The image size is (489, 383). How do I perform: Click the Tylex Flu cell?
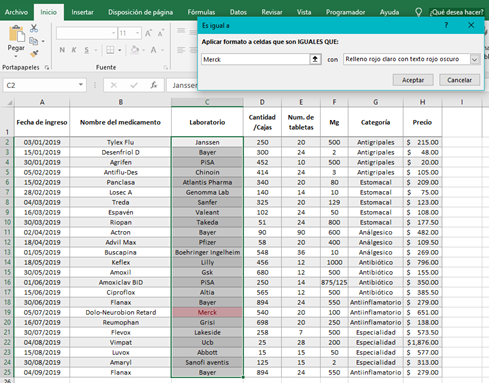pos(120,142)
